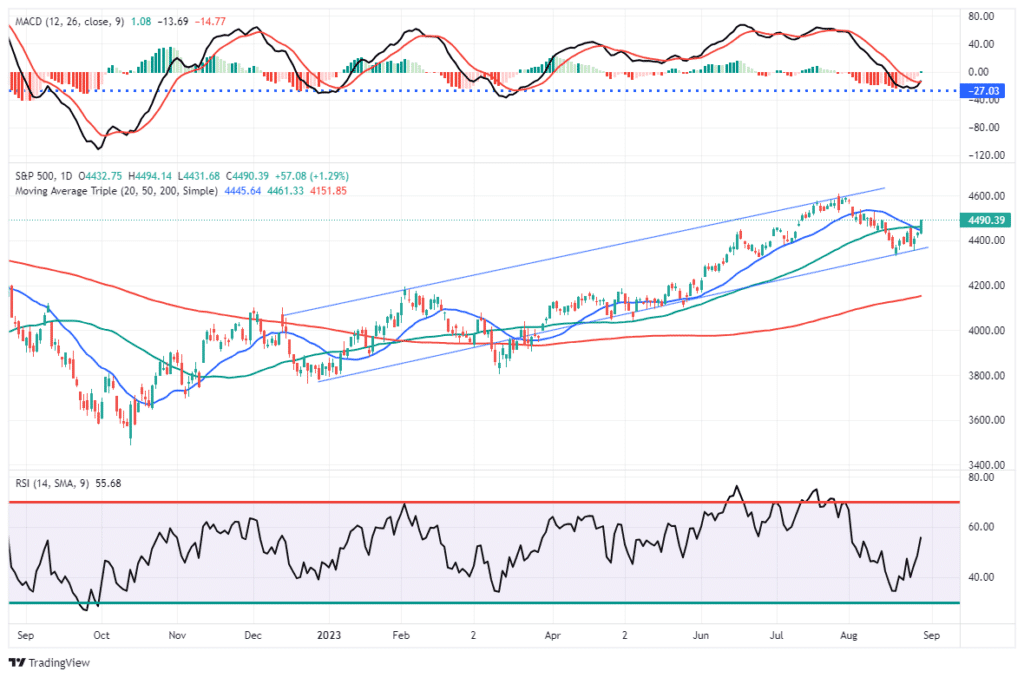Select the MACD (12, 26, close, 9) indicator label
The width and height of the screenshot is (1024, 678).
(x=69, y=22)
